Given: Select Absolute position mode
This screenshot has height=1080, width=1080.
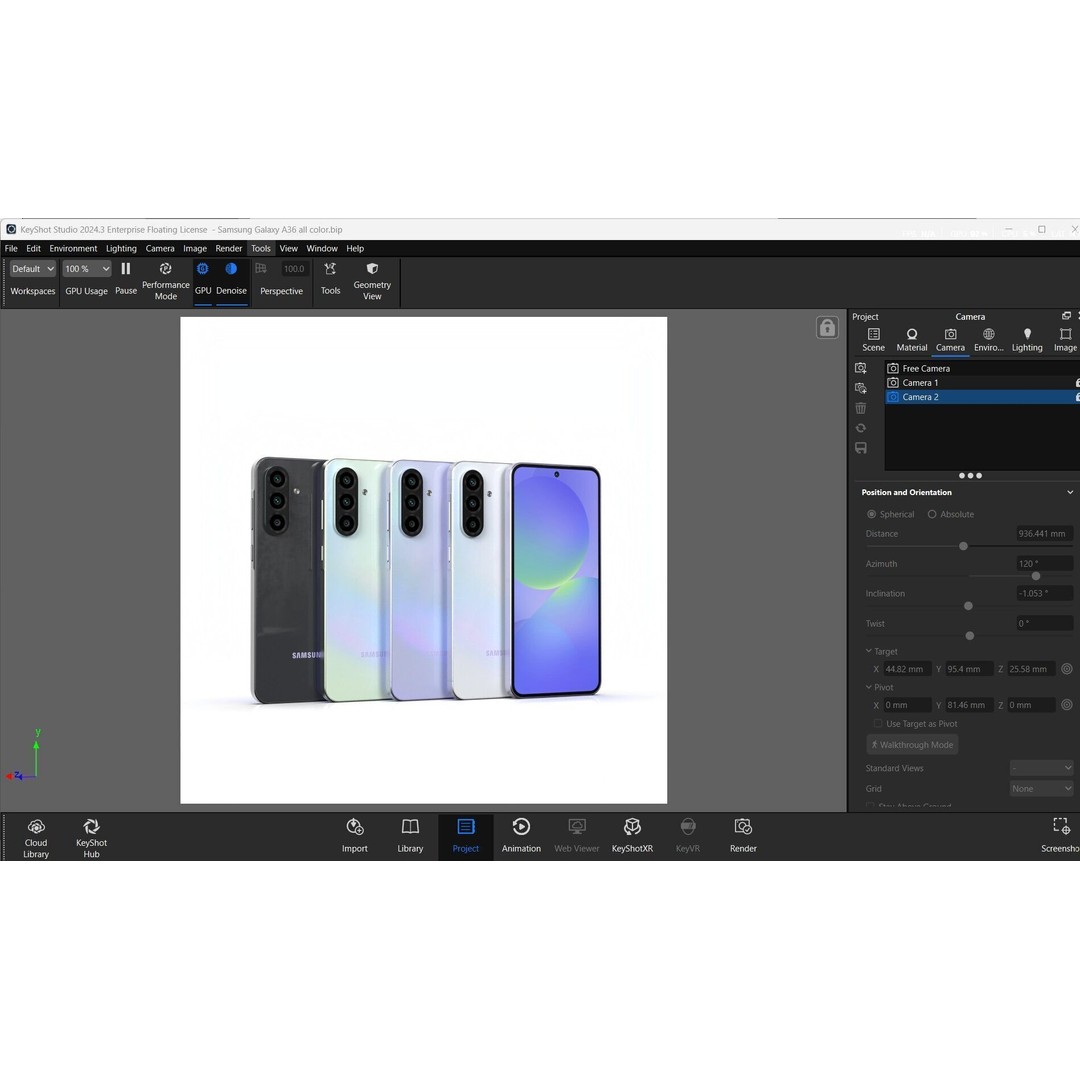Looking at the screenshot, I should 932,515.
